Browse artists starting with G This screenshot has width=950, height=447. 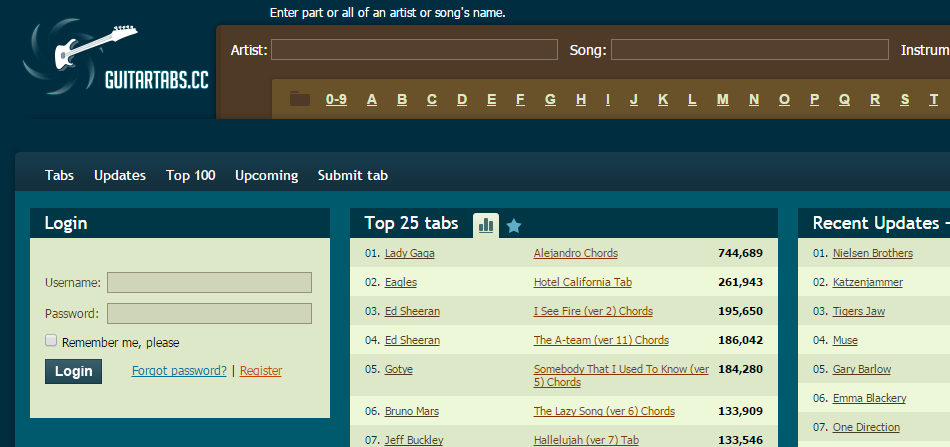click(550, 99)
